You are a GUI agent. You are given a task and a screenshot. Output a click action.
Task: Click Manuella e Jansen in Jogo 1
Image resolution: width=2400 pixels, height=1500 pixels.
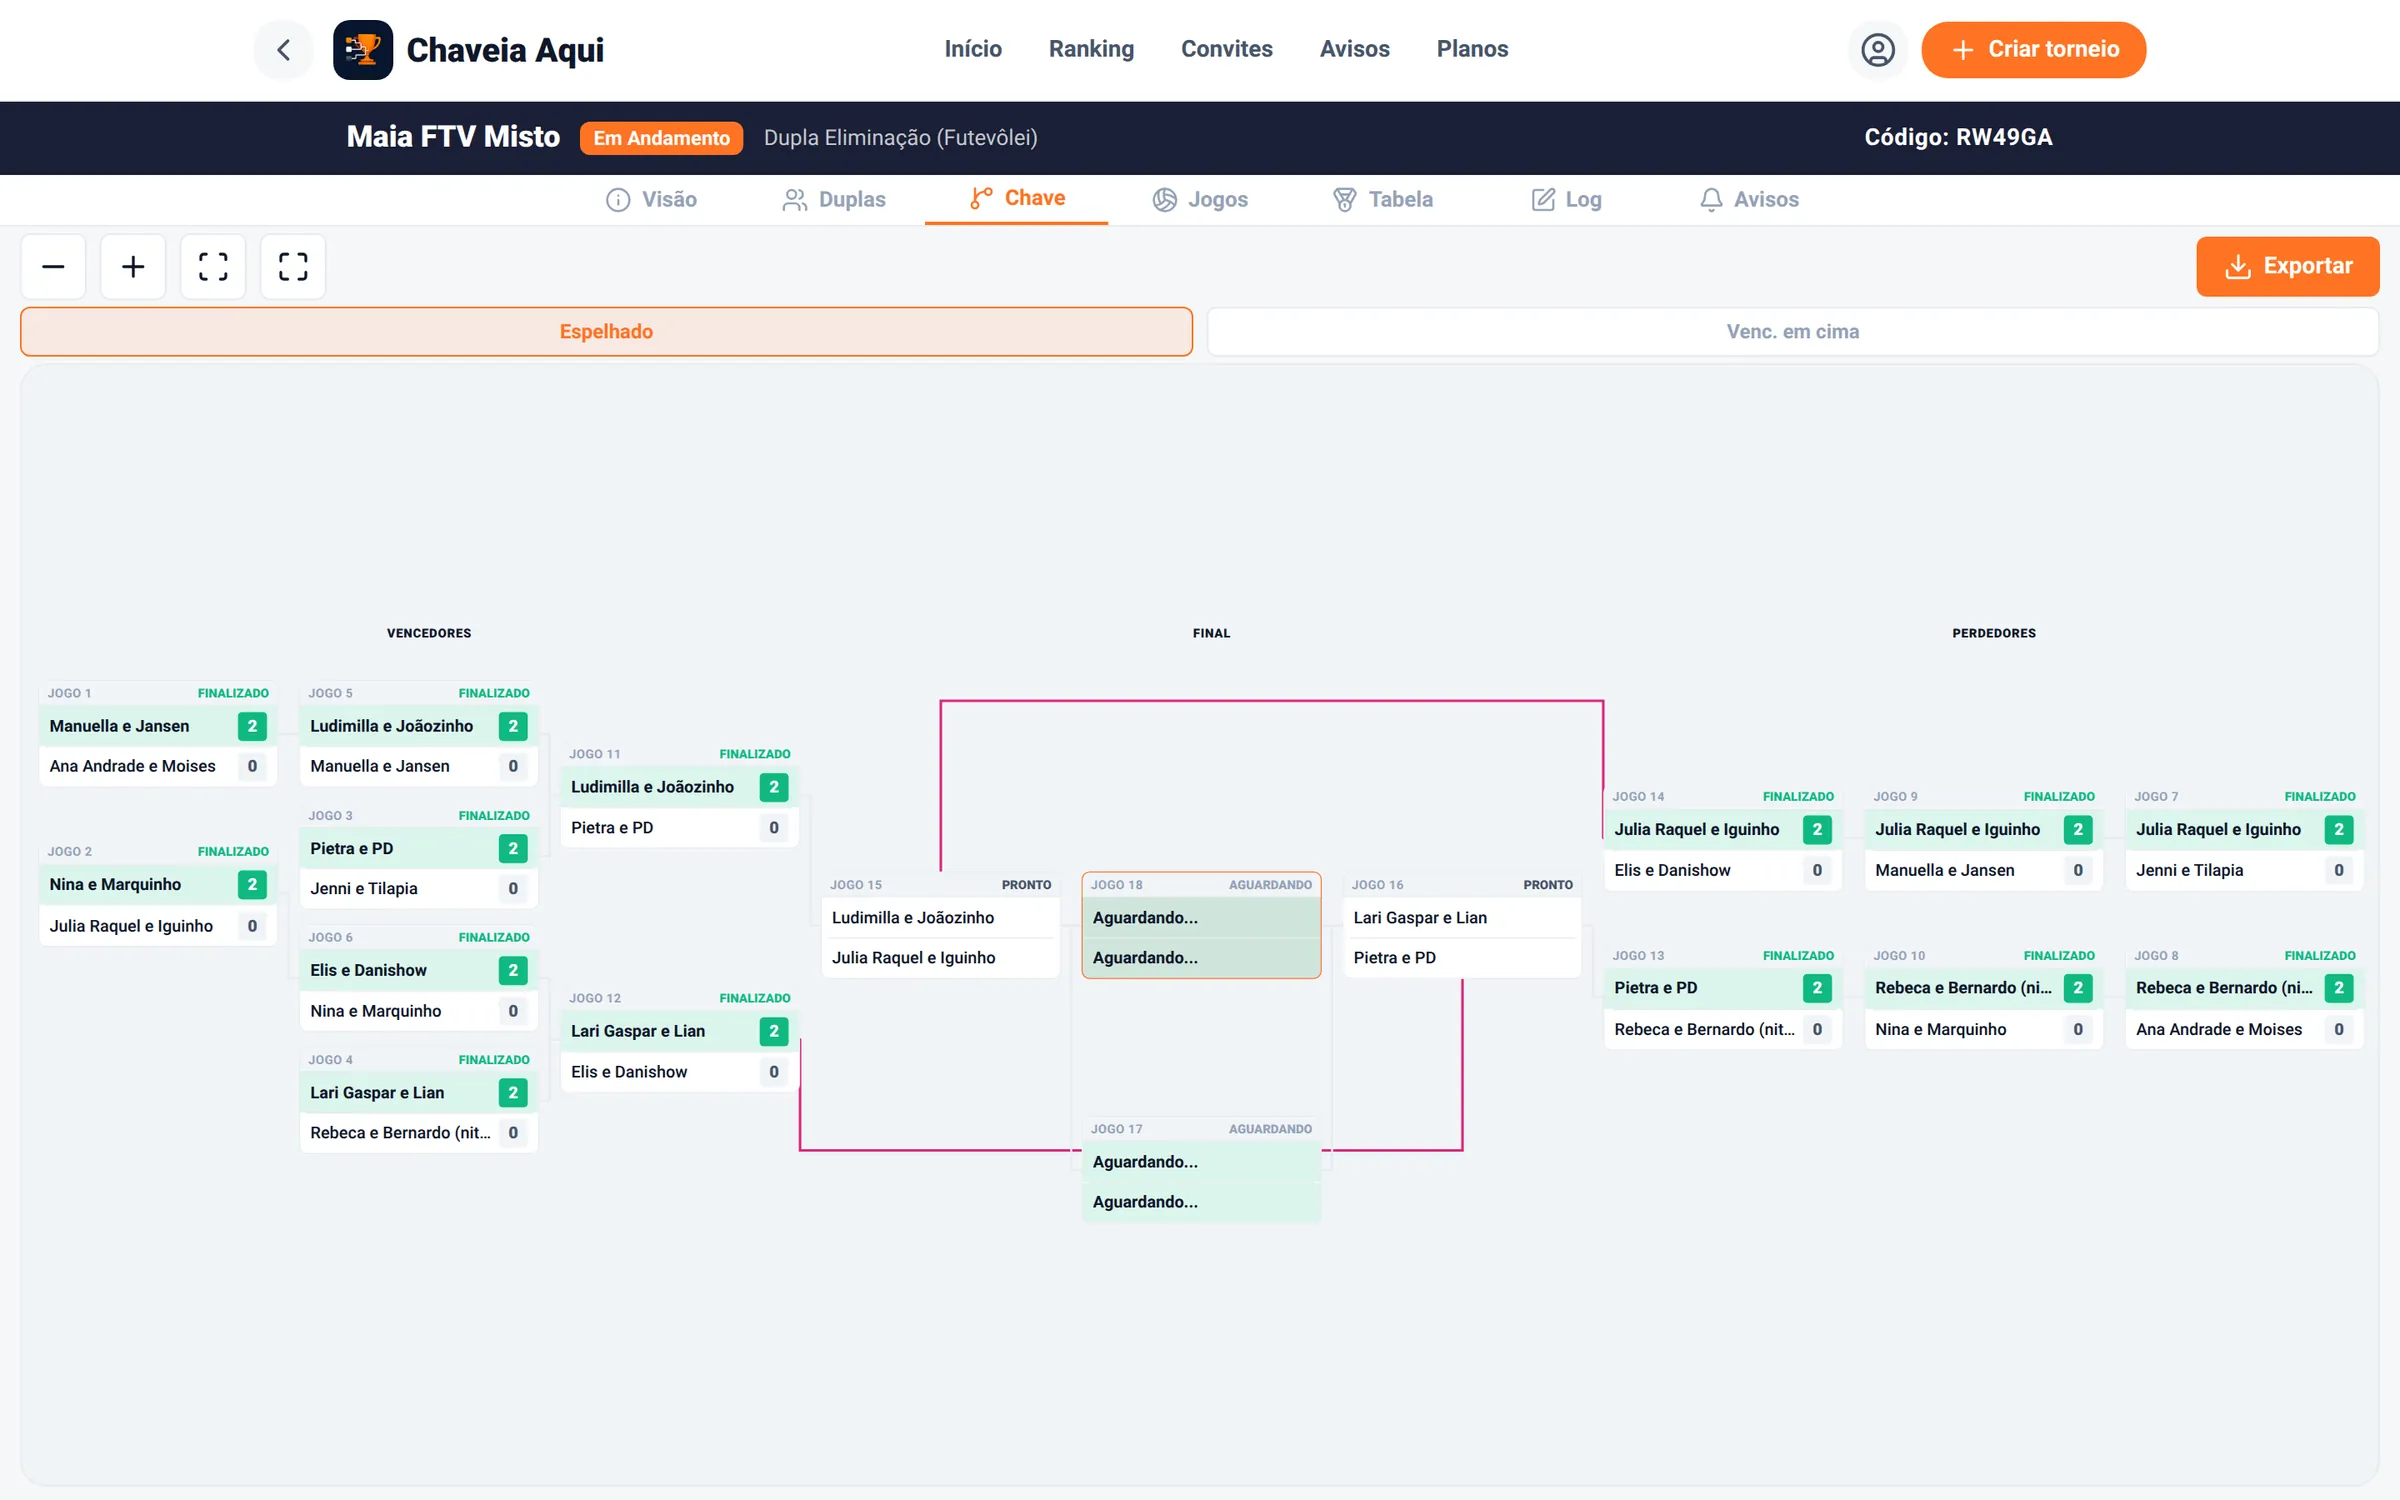pyautogui.click(x=157, y=726)
